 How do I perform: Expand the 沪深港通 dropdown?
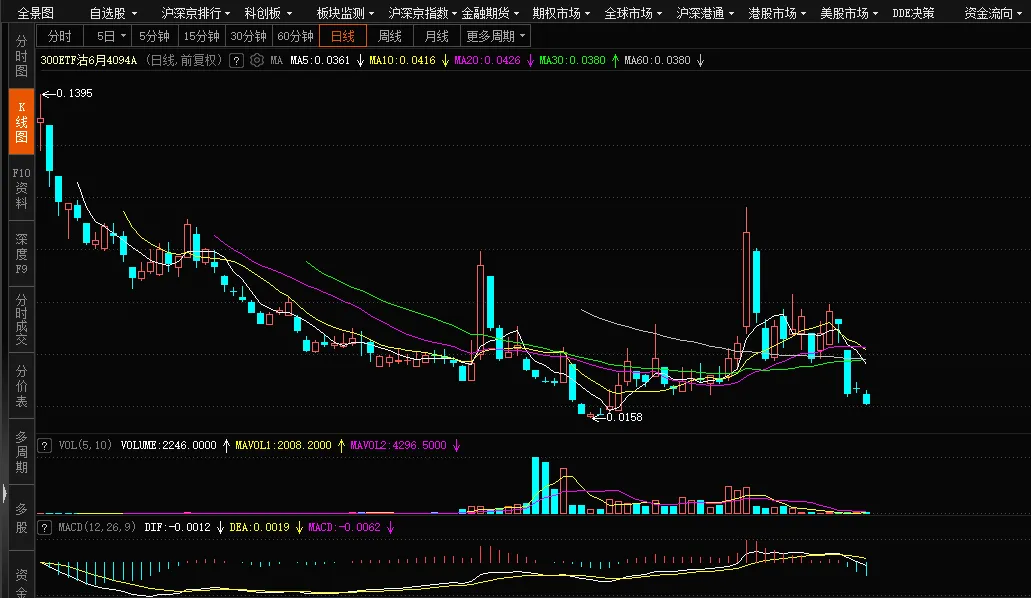pos(706,13)
